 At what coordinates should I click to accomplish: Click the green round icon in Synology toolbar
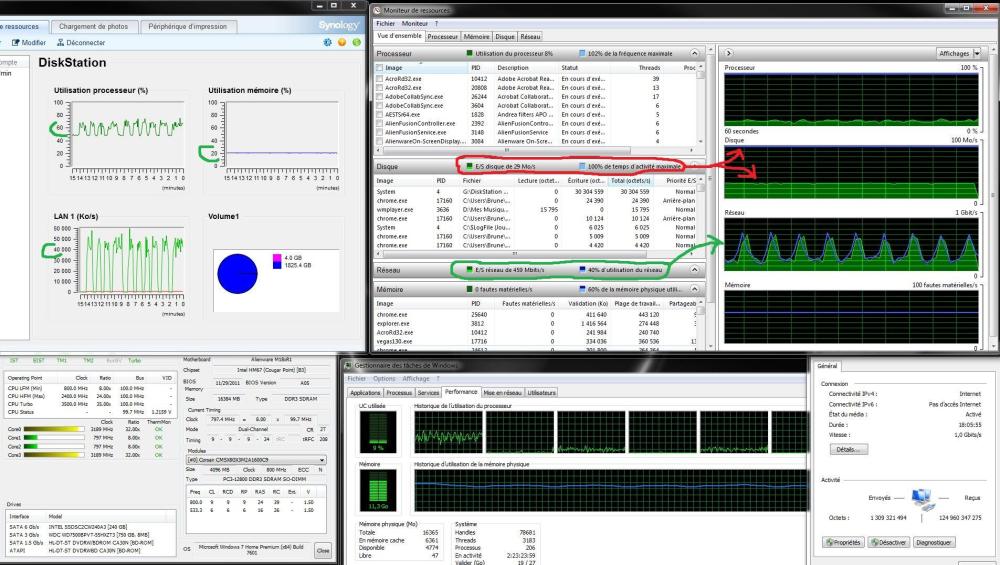click(x=355, y=43)
